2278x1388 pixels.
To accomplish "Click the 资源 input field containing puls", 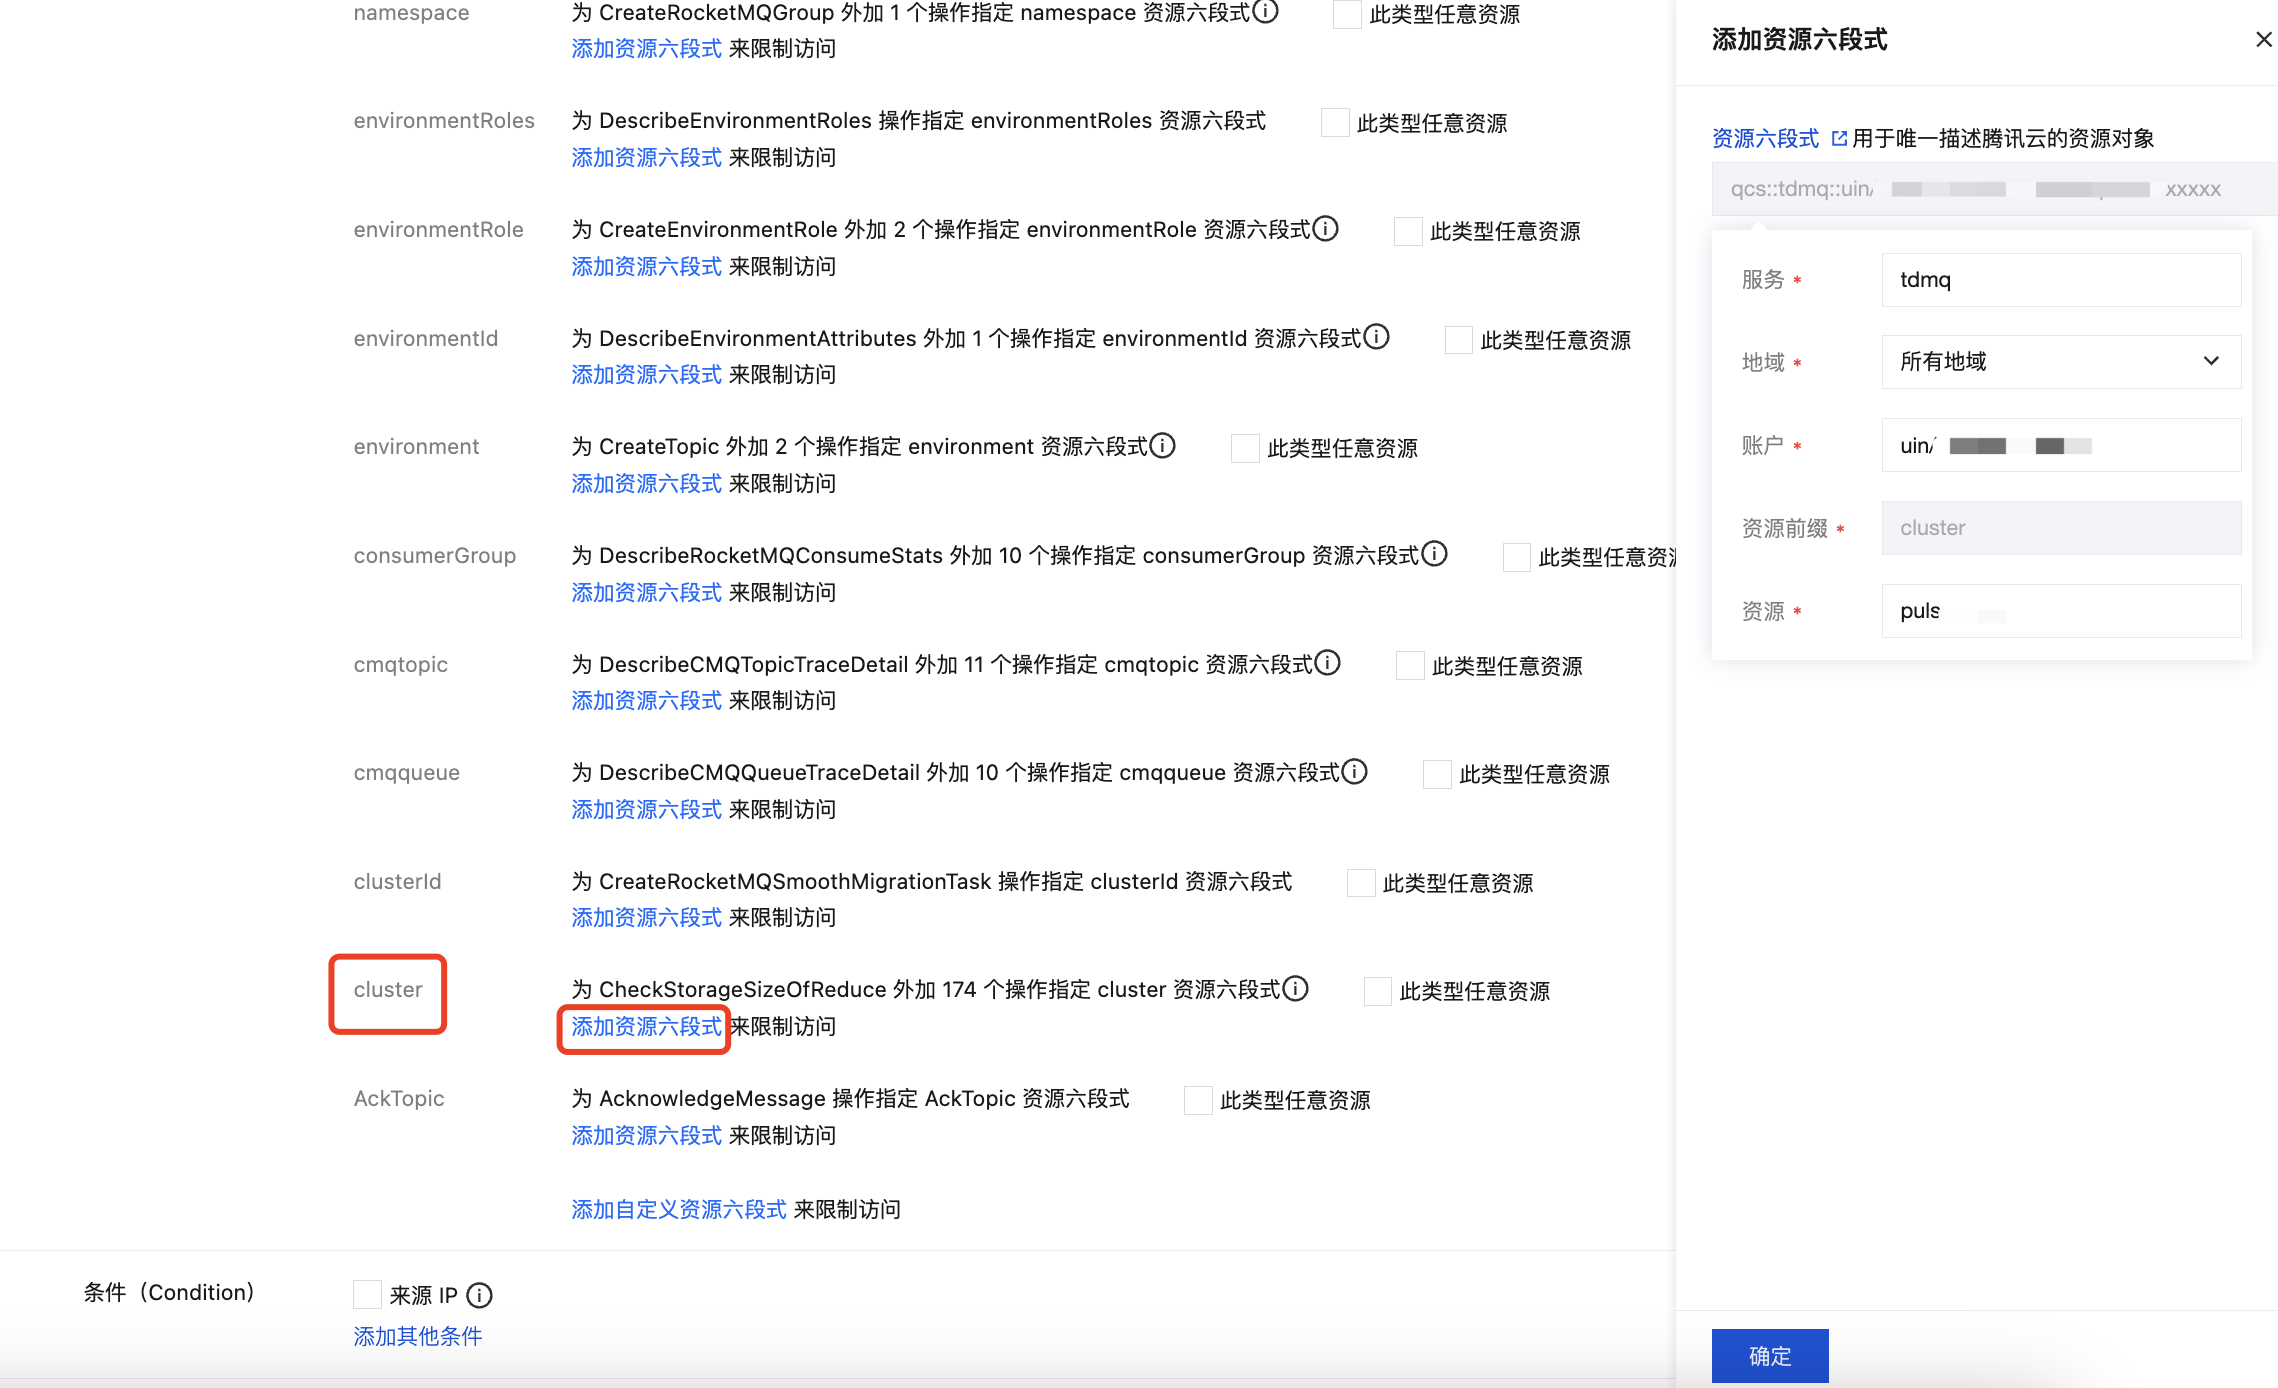I will tap(2060, 611).
